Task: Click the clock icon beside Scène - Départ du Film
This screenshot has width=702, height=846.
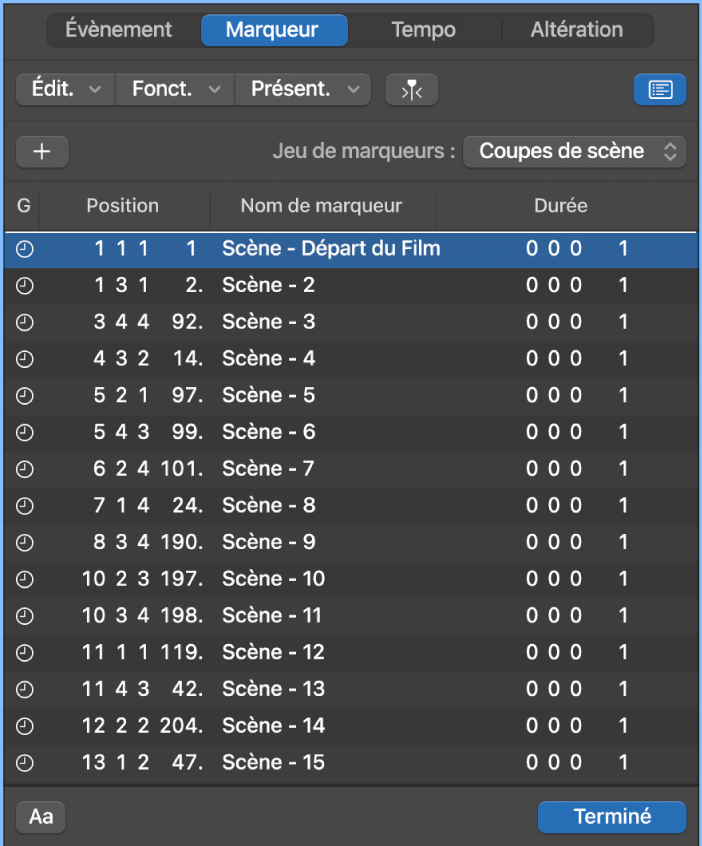Action: point(24,248)
